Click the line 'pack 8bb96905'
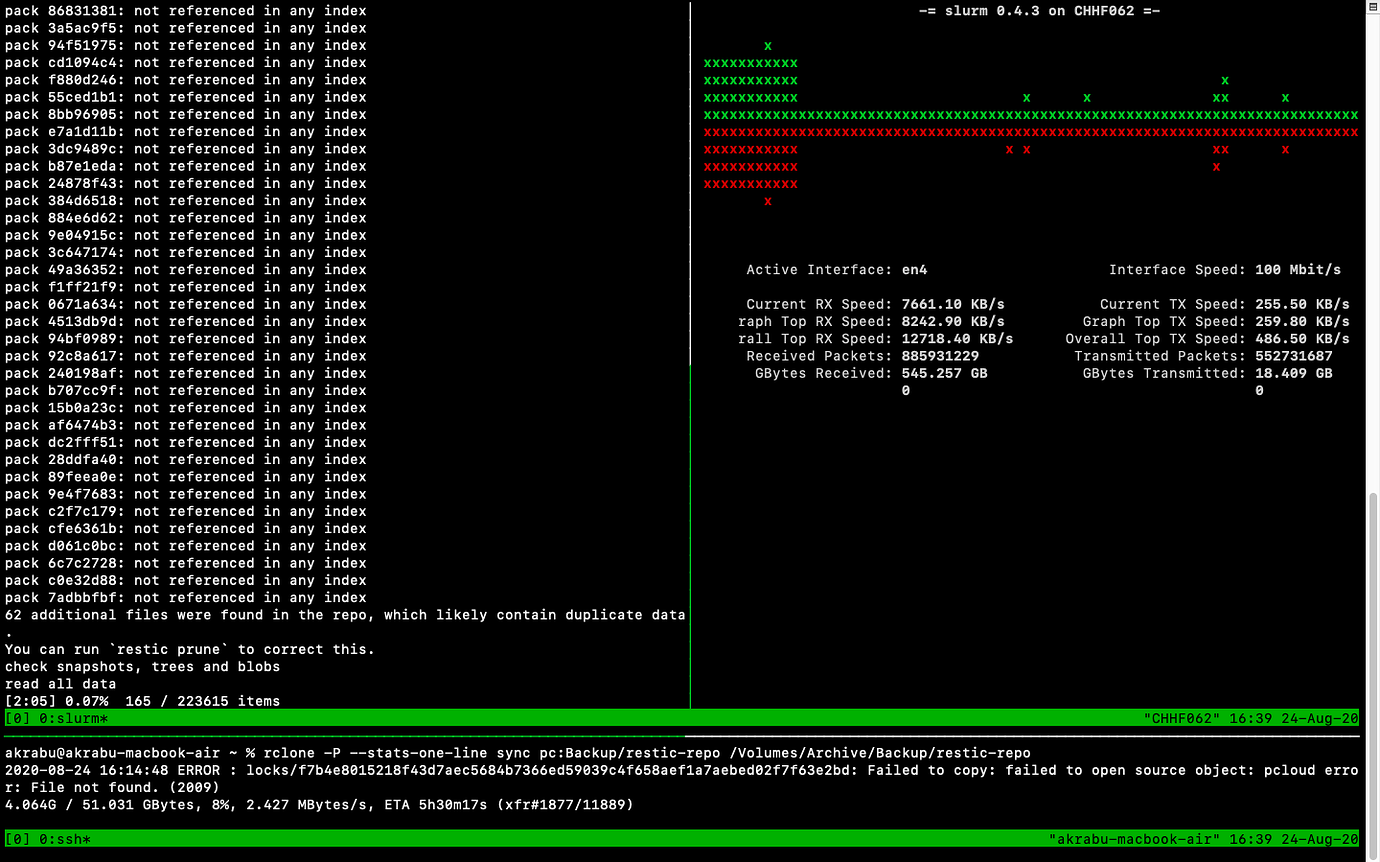1380x862 pixels. click(x=186, y=114)
